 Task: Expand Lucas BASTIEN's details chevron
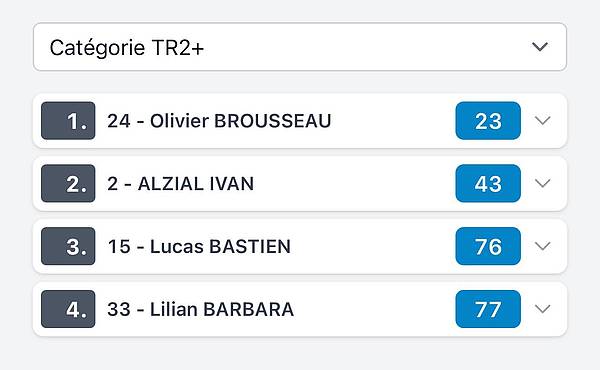click(542, 246)
